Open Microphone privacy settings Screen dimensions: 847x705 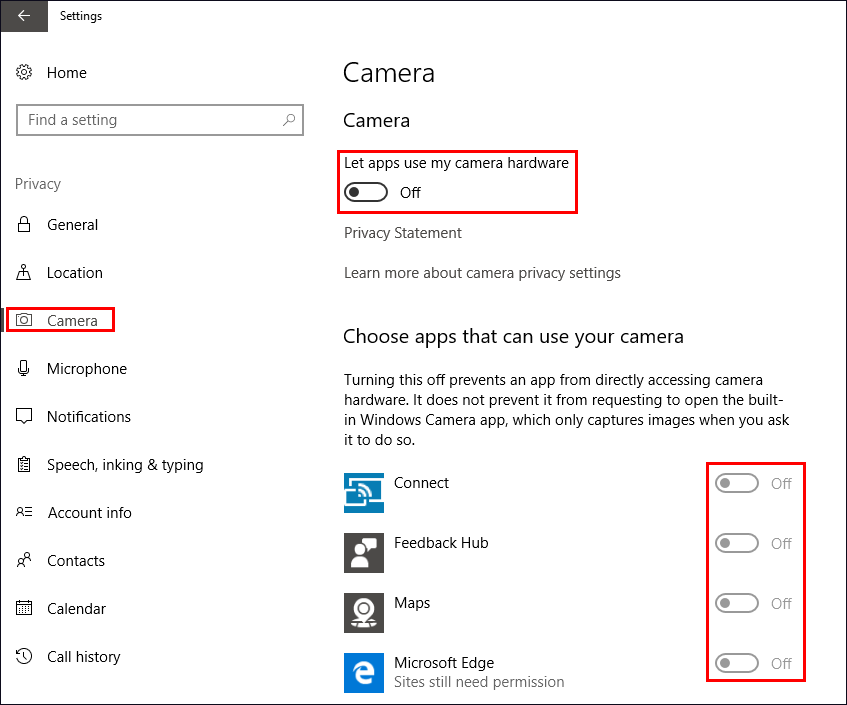click(87, 369)
